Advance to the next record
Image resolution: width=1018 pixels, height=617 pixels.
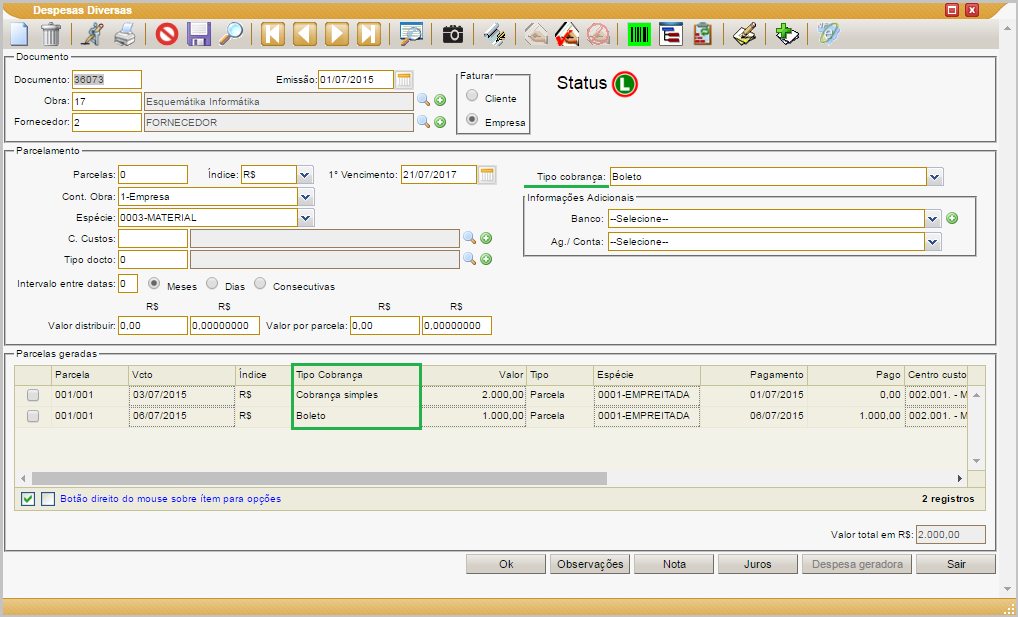click(336, 34)
